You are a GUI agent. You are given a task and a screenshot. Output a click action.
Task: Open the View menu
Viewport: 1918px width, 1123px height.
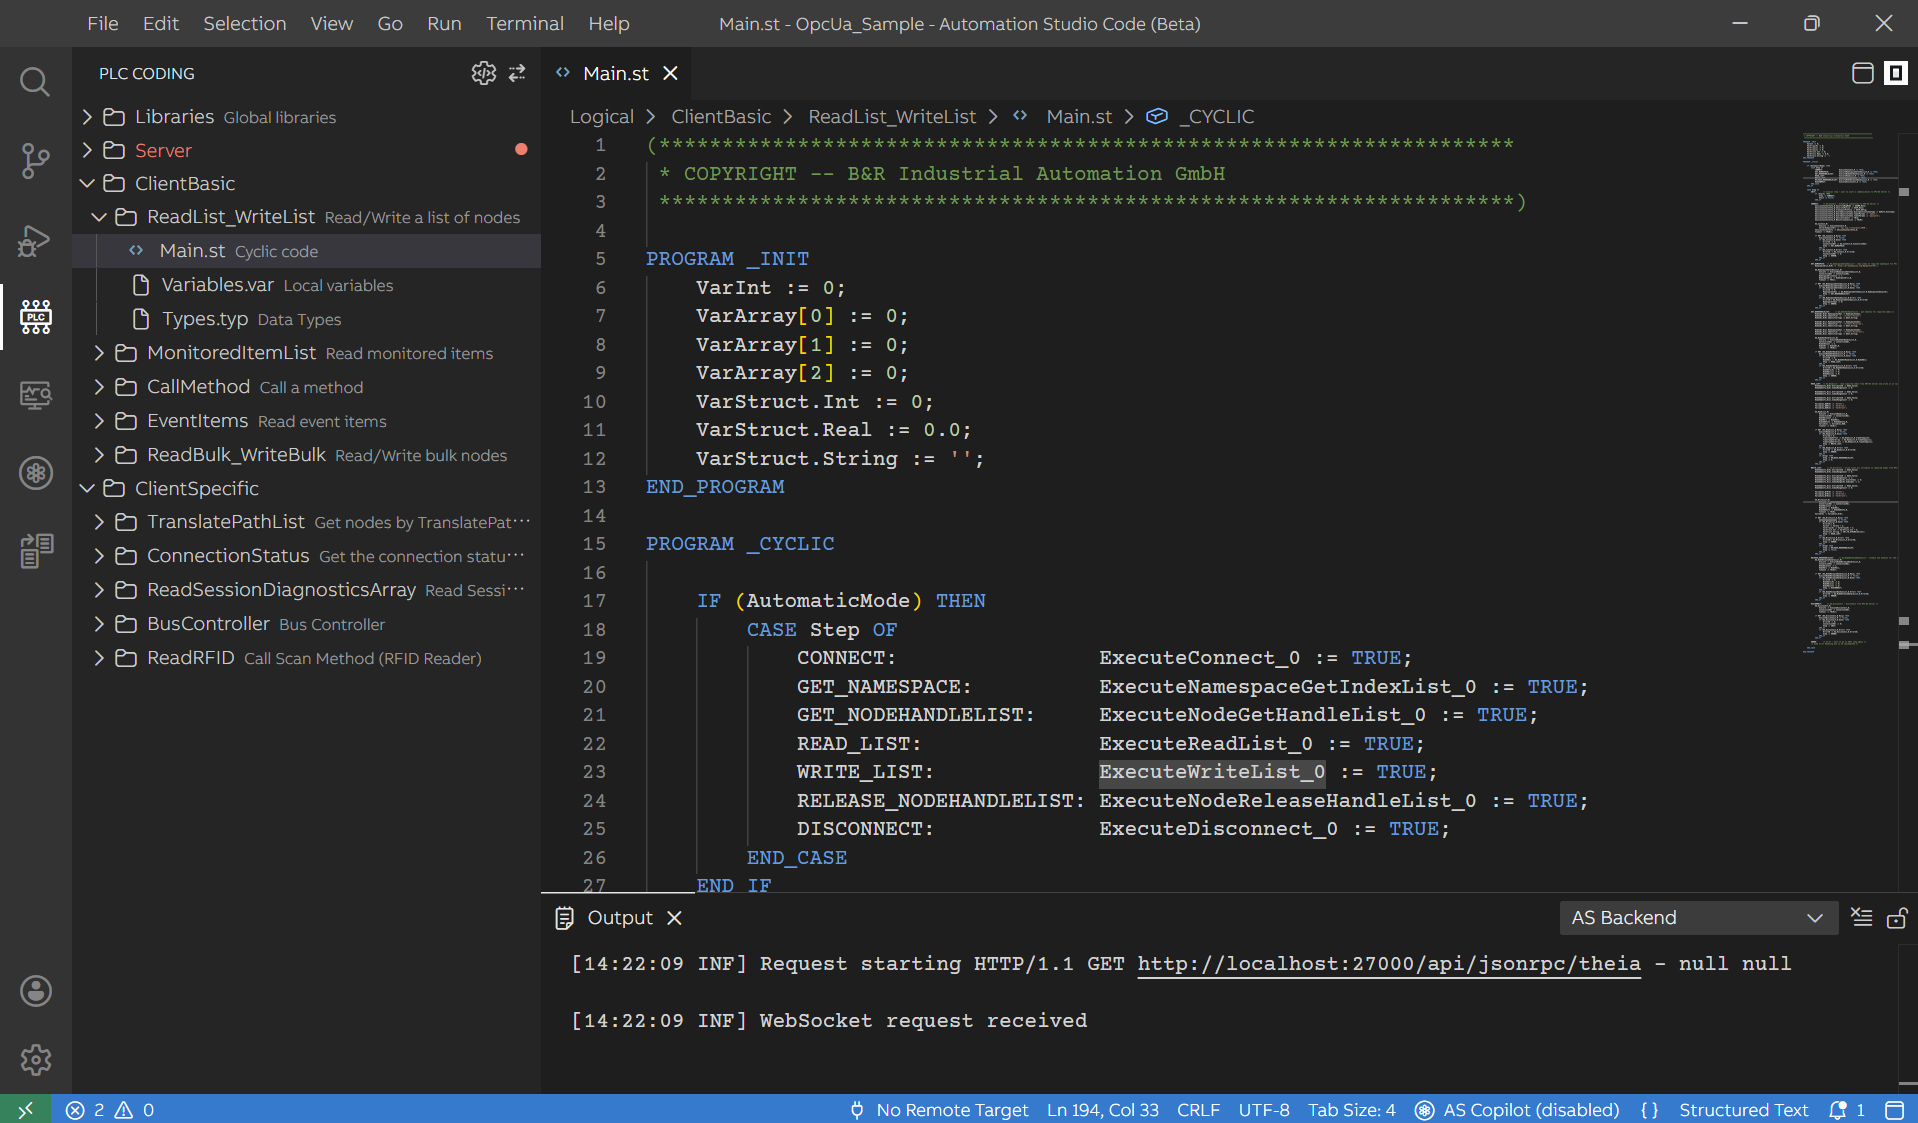point(331,23)
